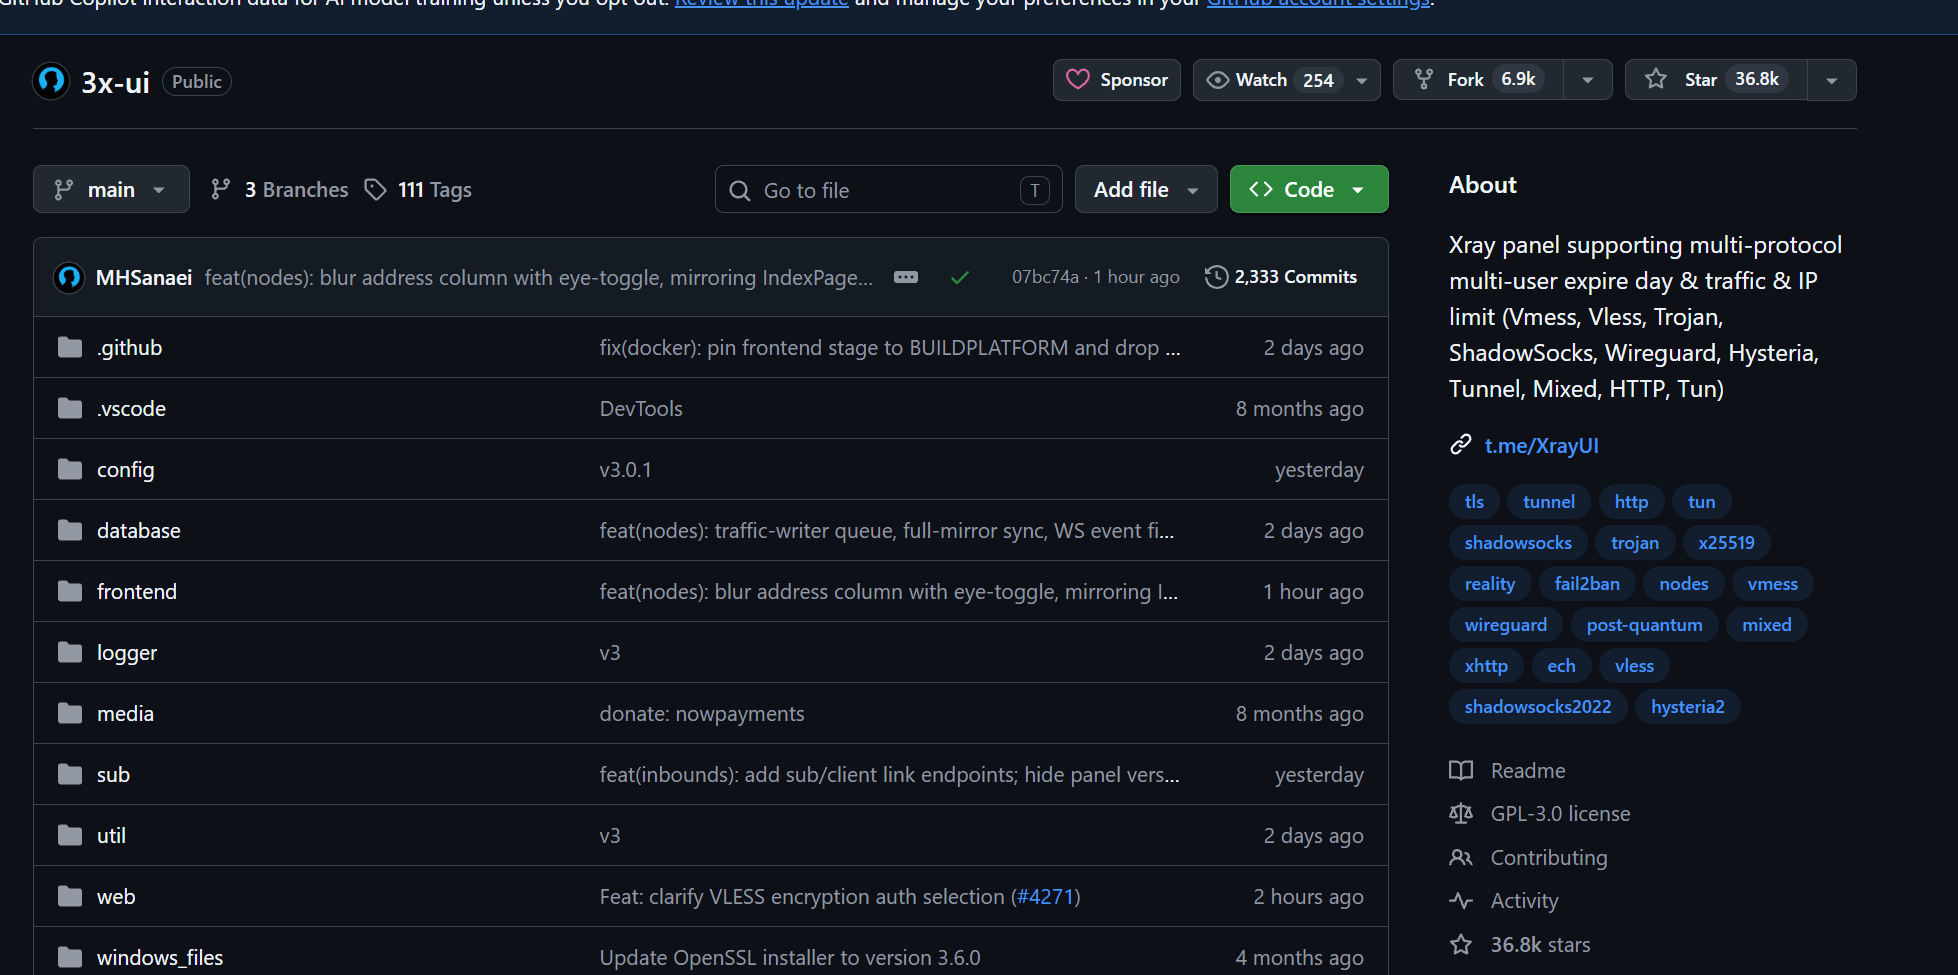The height and width of the screenshot is (975, 1958).
Task: Open the .github folder icon
Action: click(70, 347)
